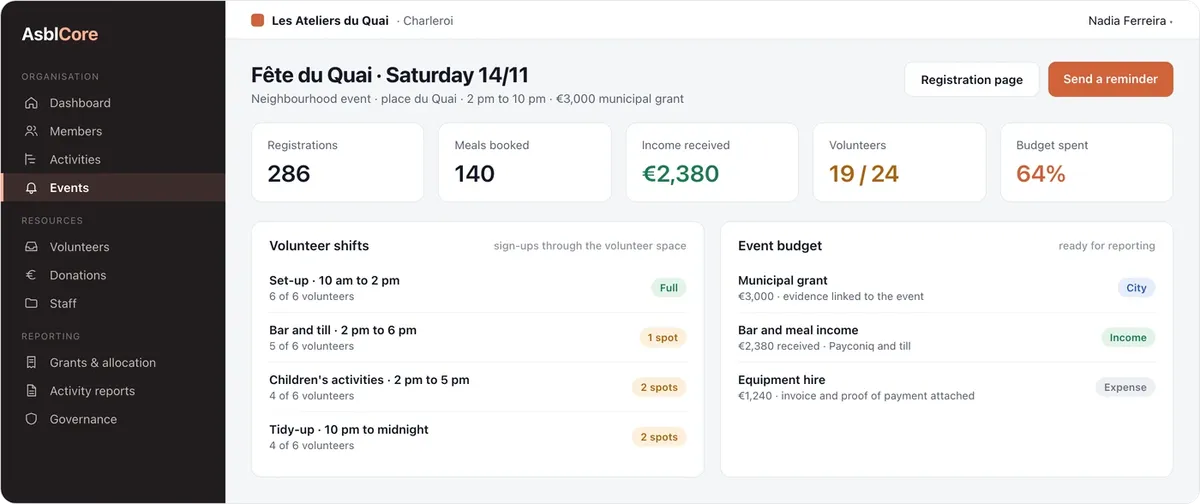Open the Donations menu label

point(78,275)
